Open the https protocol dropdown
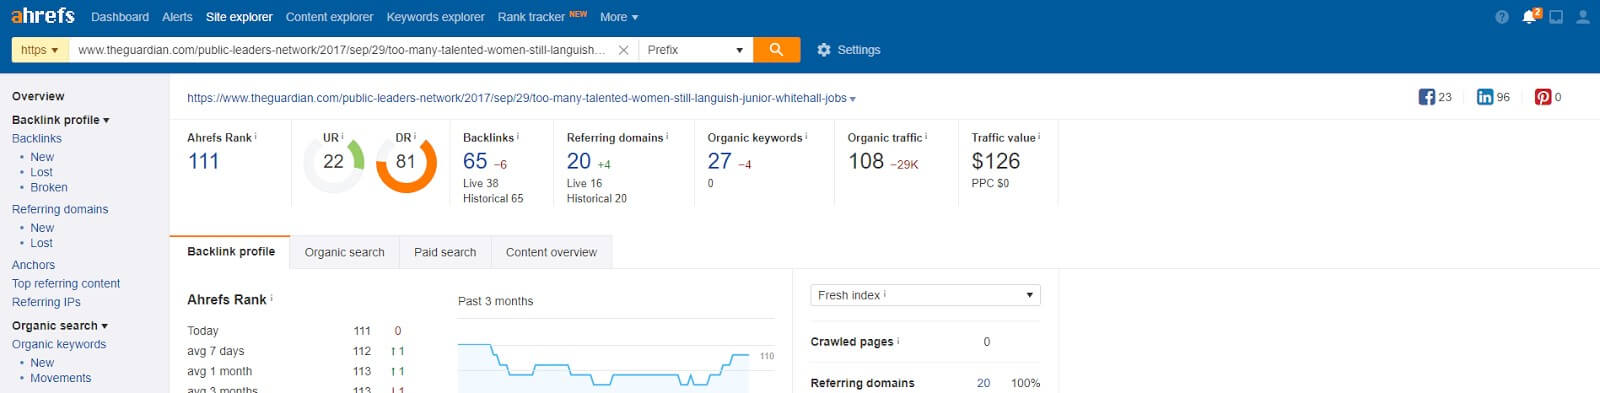Screen dimensions: 1600x393 click(x=40, y=50)
